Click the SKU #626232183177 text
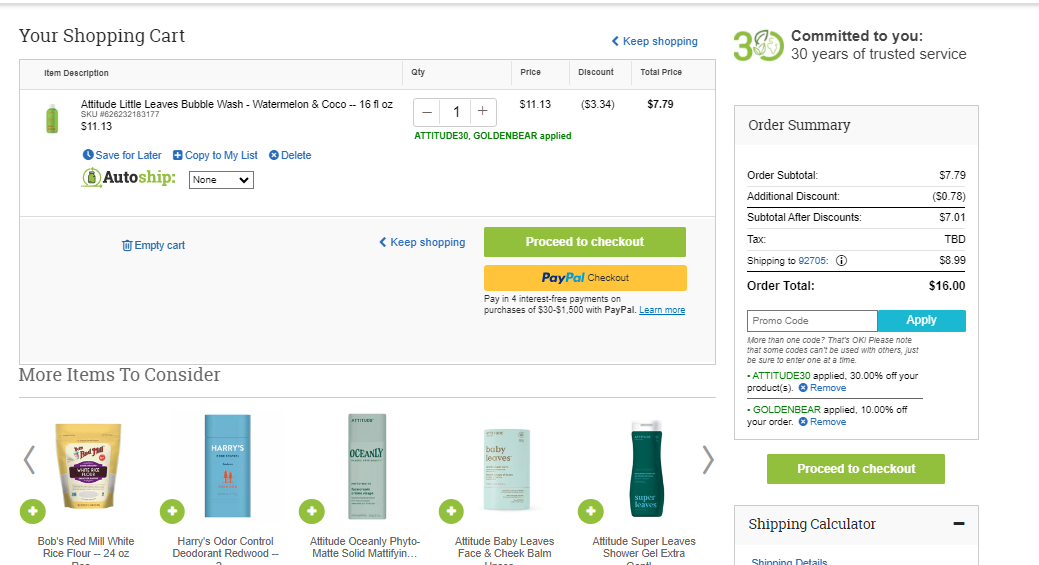The image size is (1039, 565). point(120,115)
